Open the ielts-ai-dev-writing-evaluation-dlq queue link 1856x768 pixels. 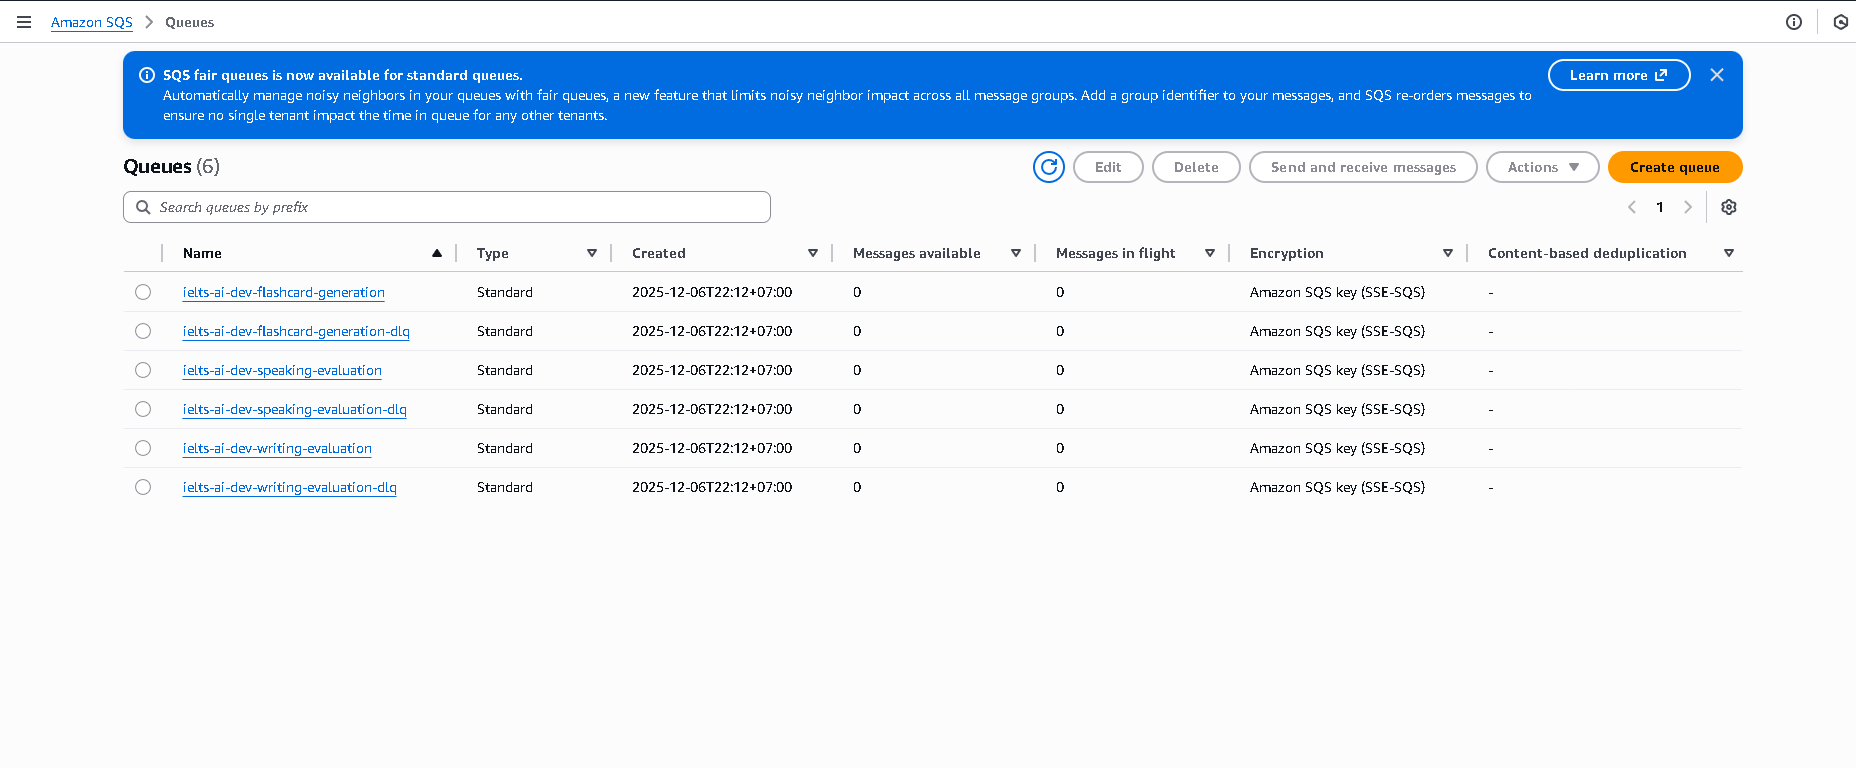289,487
